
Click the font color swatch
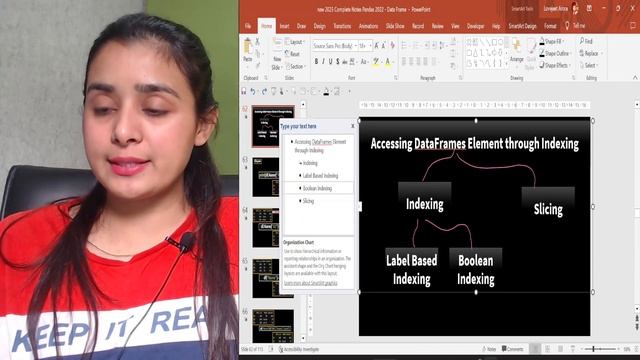pyautogui.click(x=387, y=62)
